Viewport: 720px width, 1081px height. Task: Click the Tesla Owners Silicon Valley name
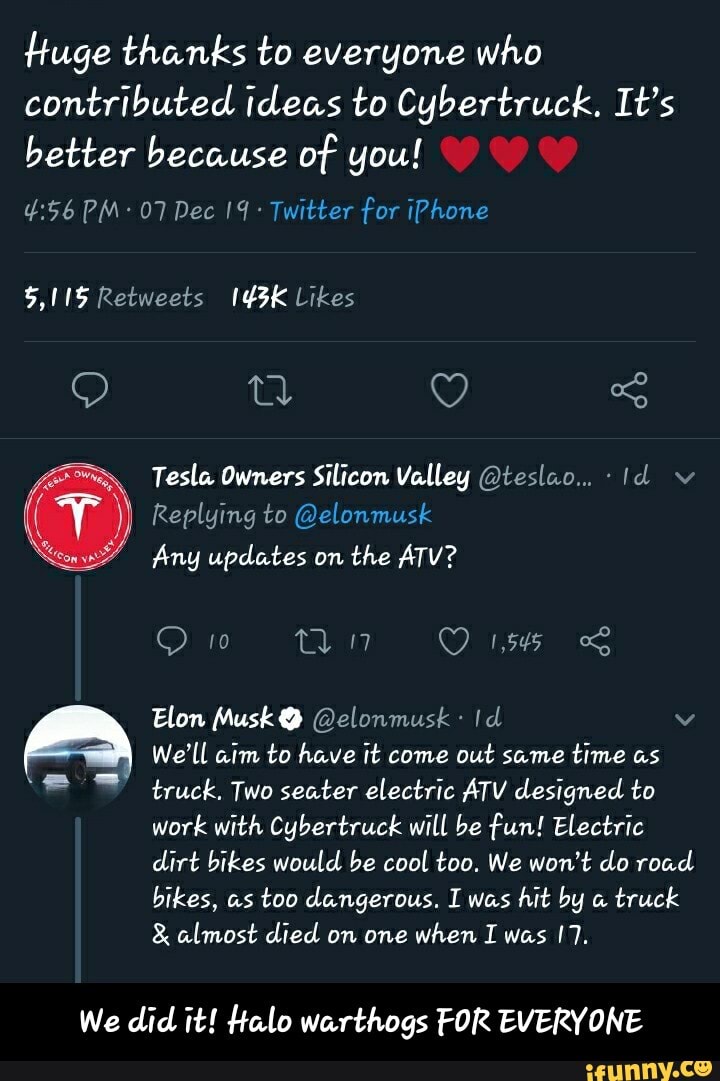point(310,479)
